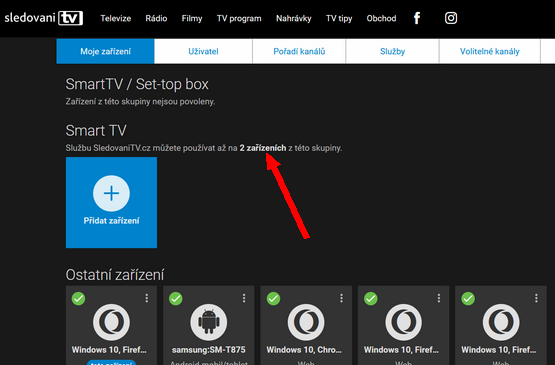Screen dimensions: 555x365
Task: Switch to the Uživatel tab
Action: [203, 51]
